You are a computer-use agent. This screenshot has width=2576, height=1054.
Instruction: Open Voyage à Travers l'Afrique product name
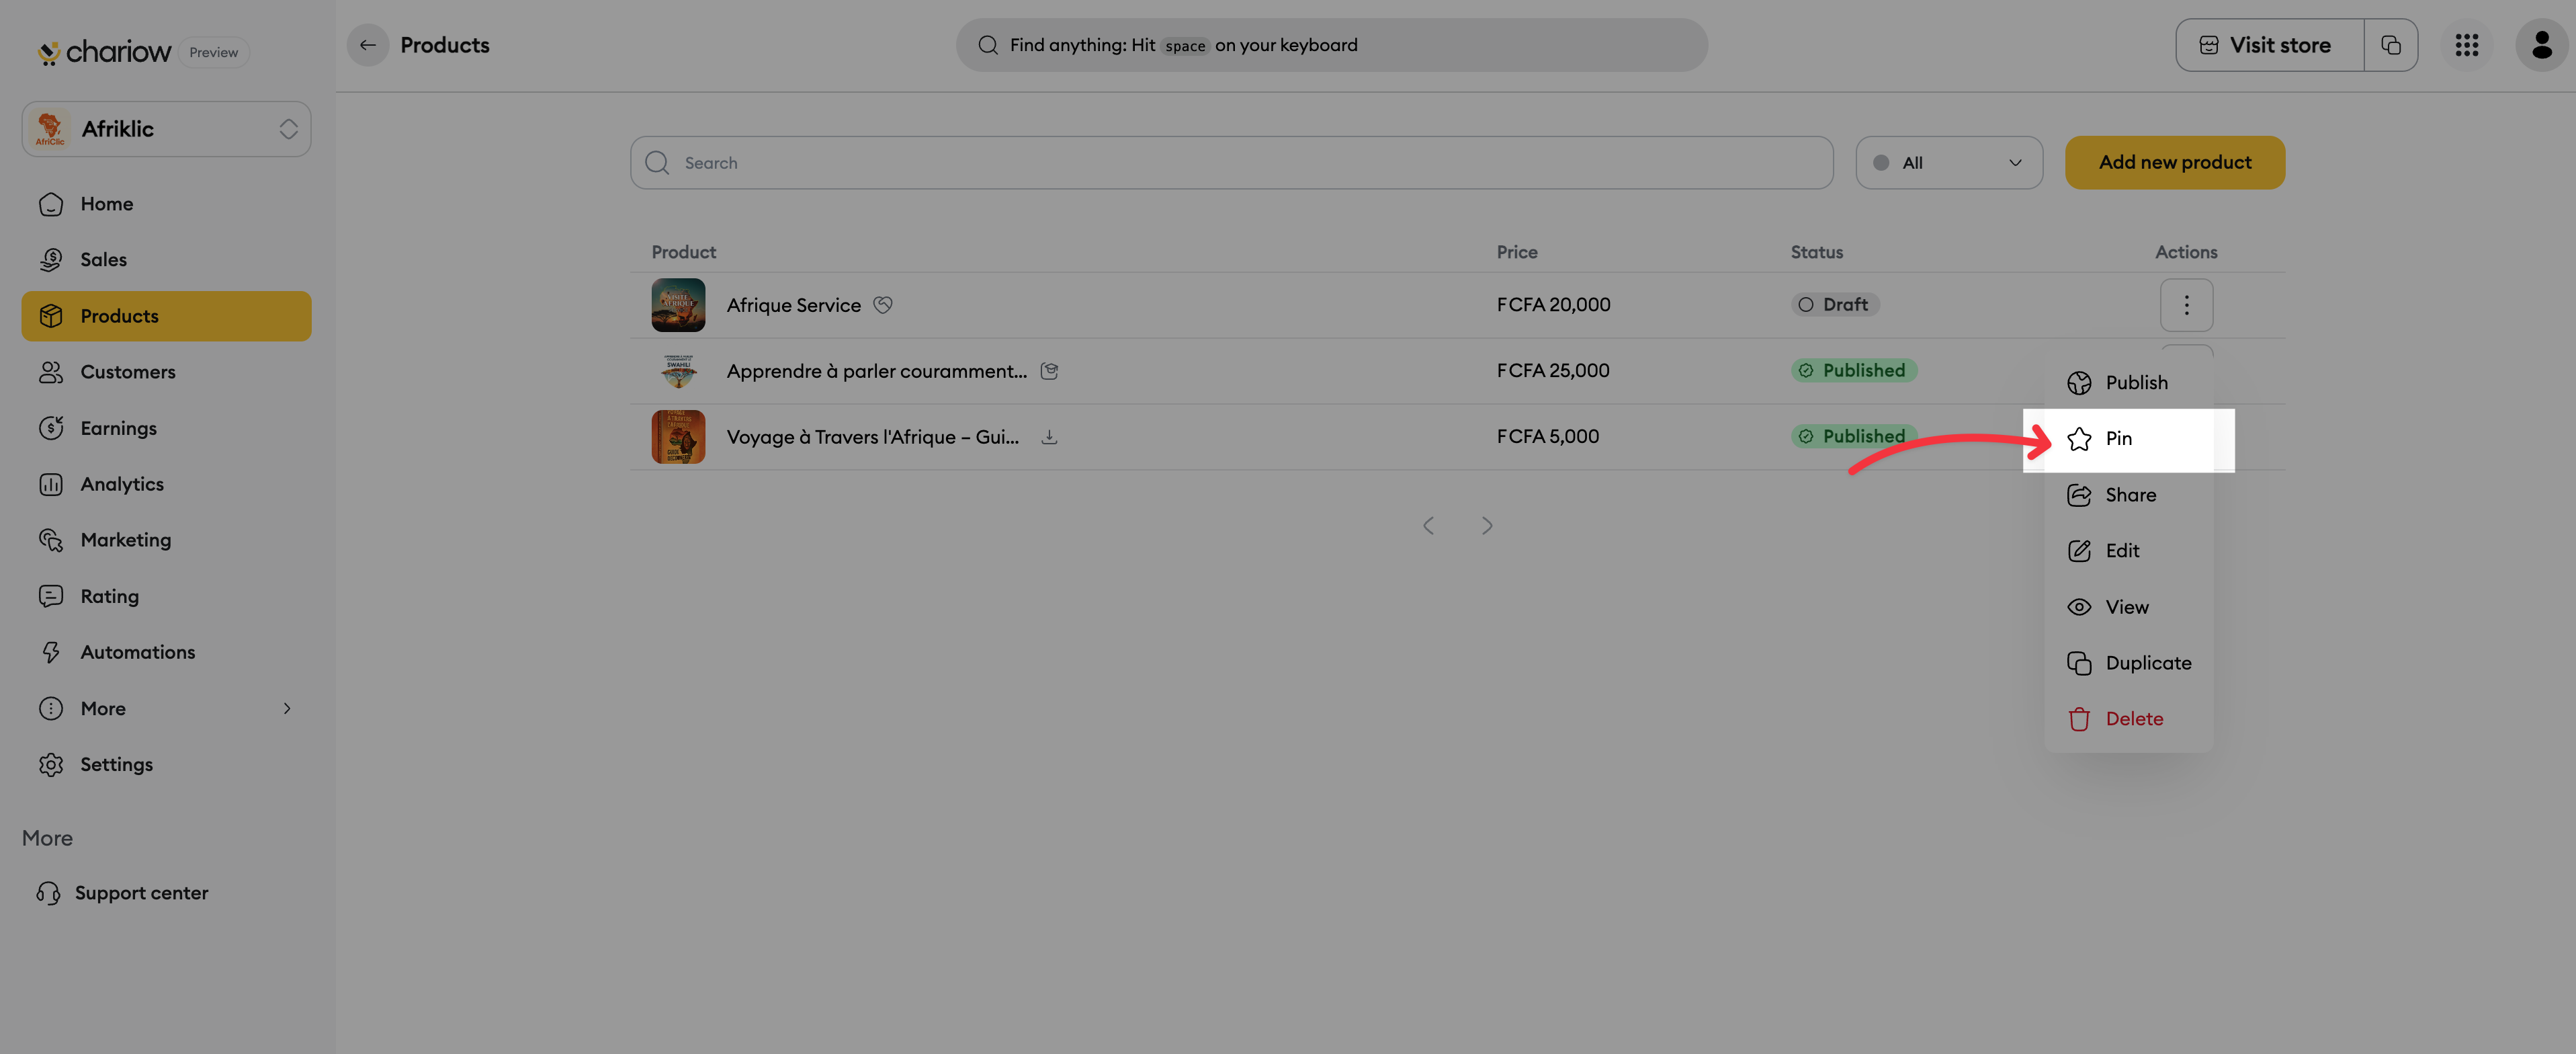click(872, 437)
